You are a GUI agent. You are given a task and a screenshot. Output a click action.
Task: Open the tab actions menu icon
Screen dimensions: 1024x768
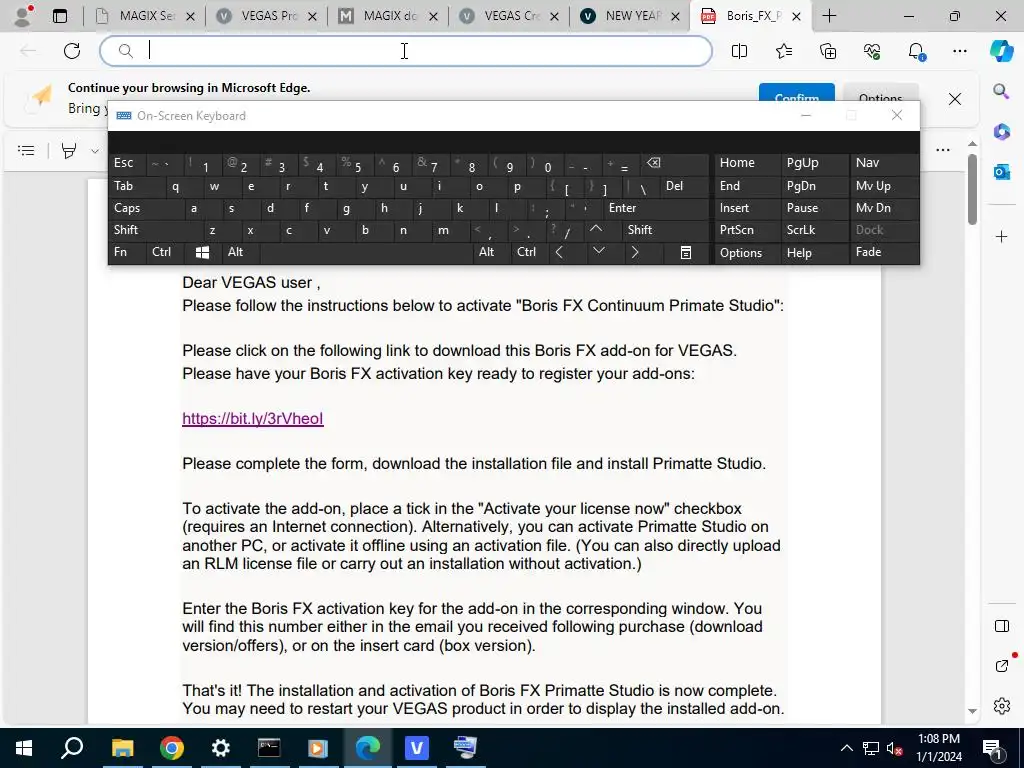(59, 16)
